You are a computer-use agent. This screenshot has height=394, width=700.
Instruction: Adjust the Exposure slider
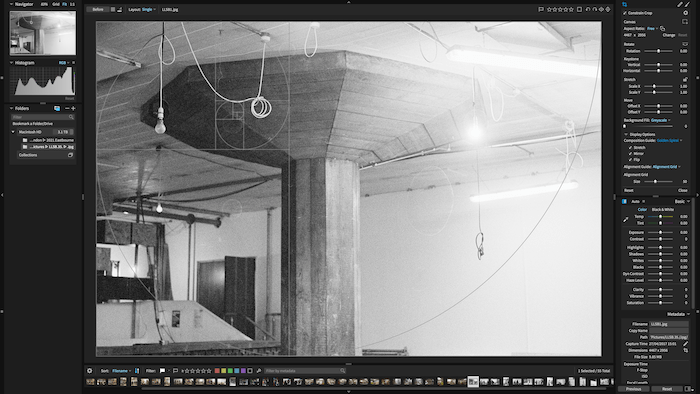(660, 232)
